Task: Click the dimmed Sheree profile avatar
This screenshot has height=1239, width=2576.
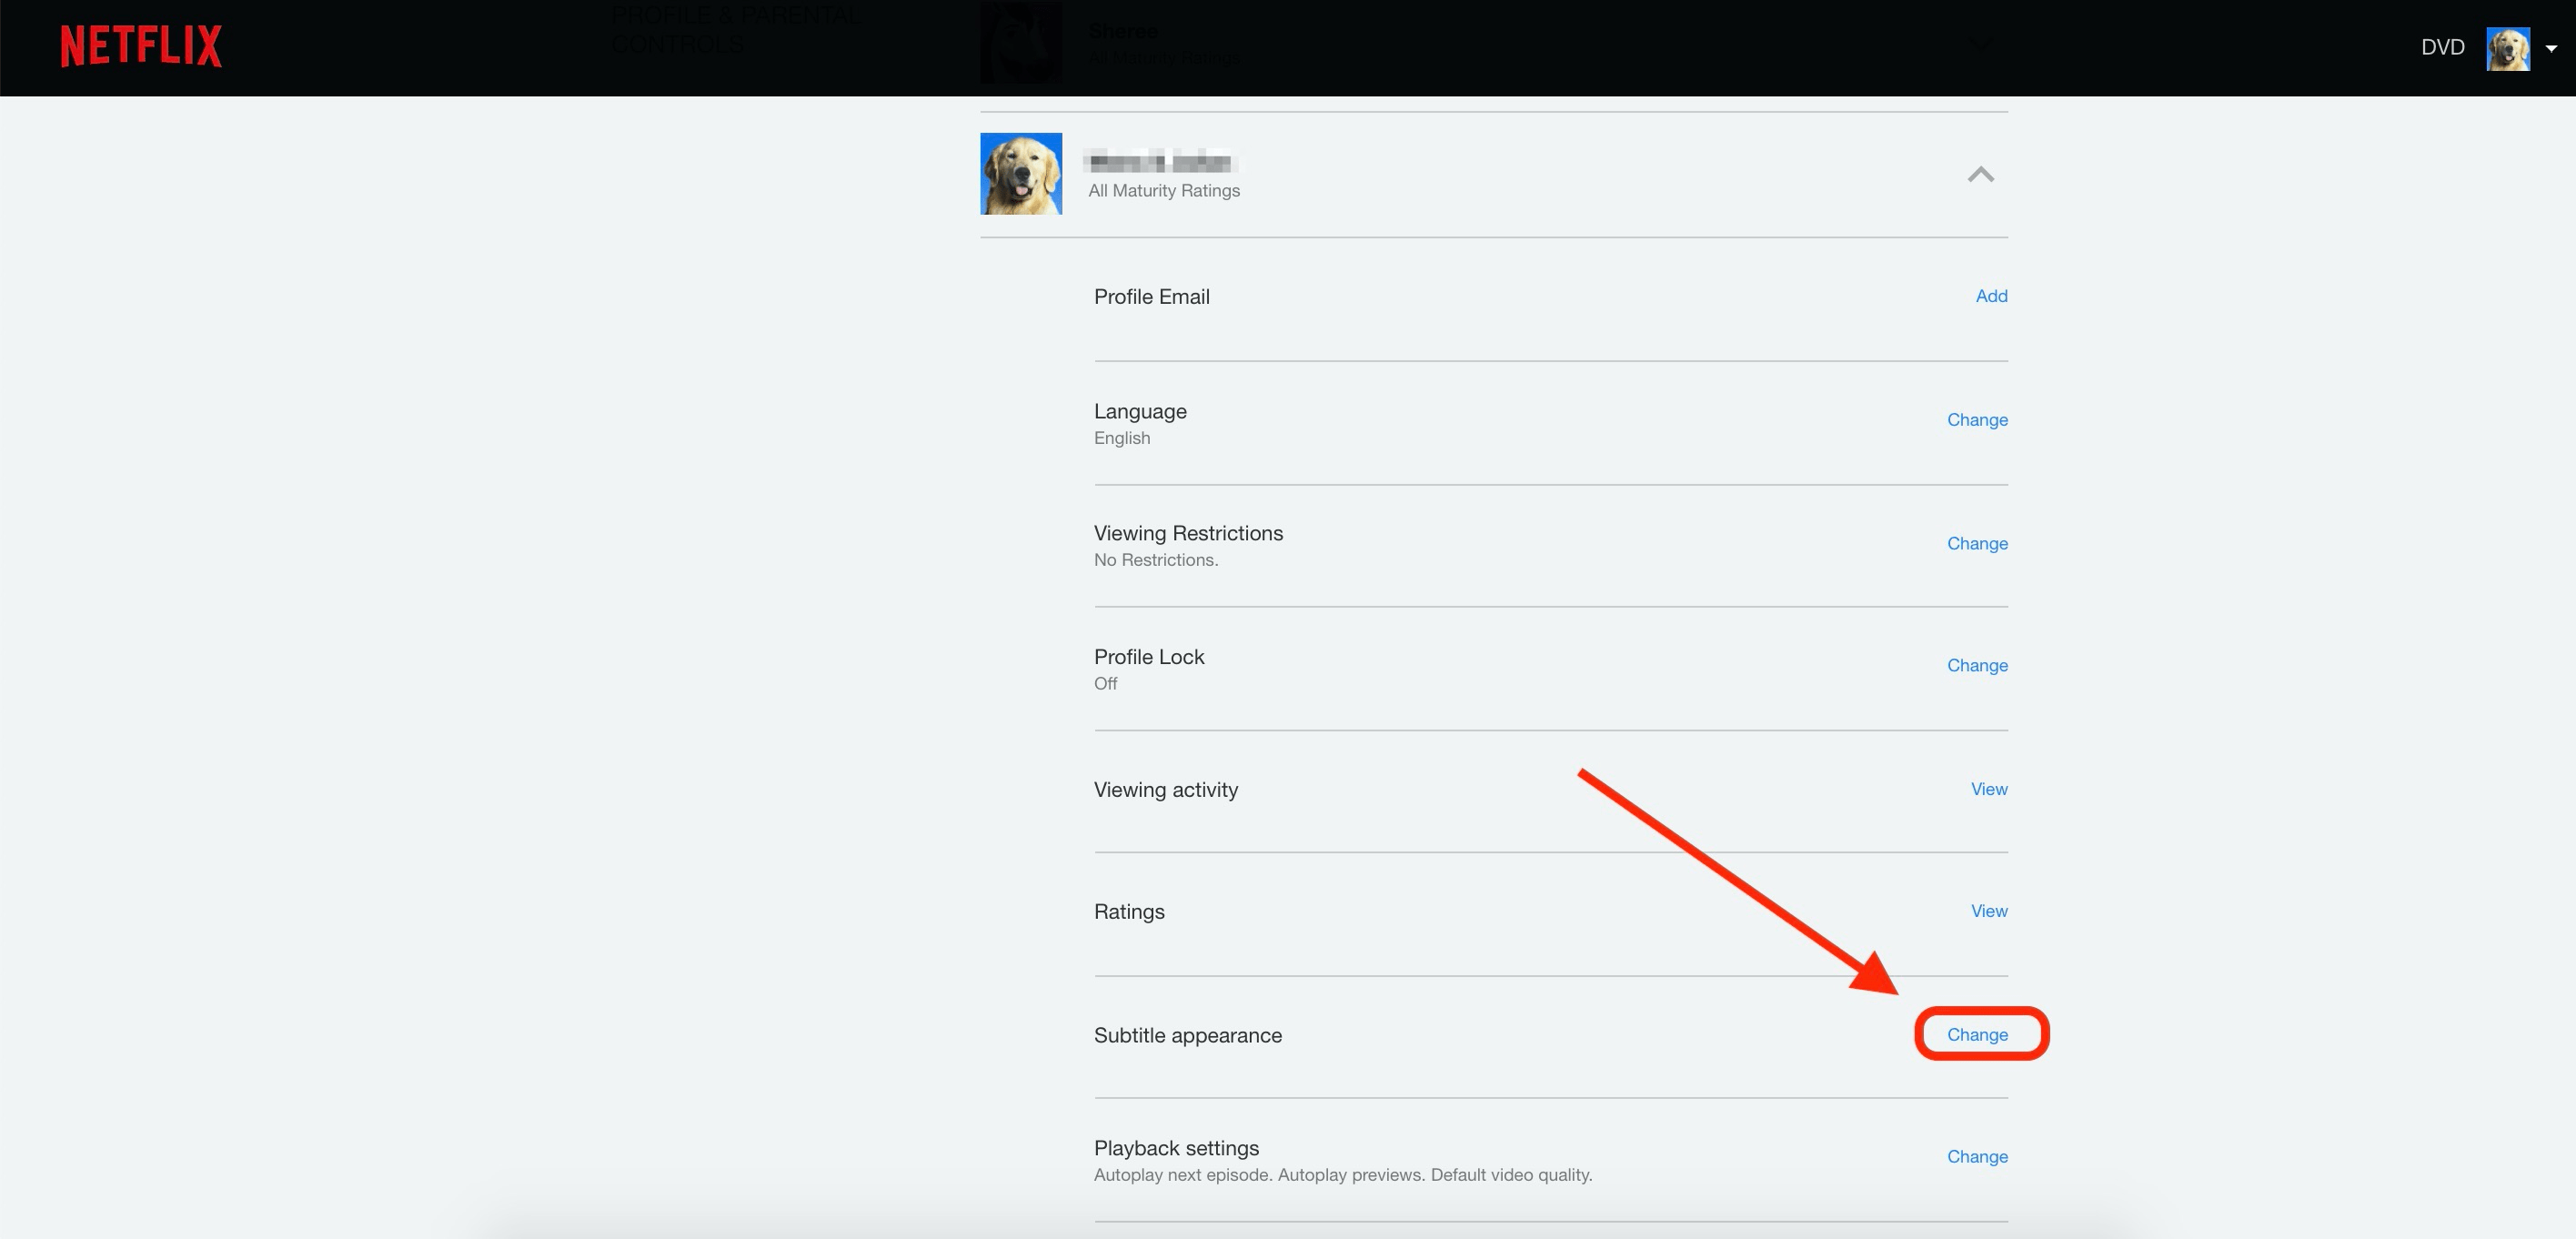Action: click(1020, 43)
